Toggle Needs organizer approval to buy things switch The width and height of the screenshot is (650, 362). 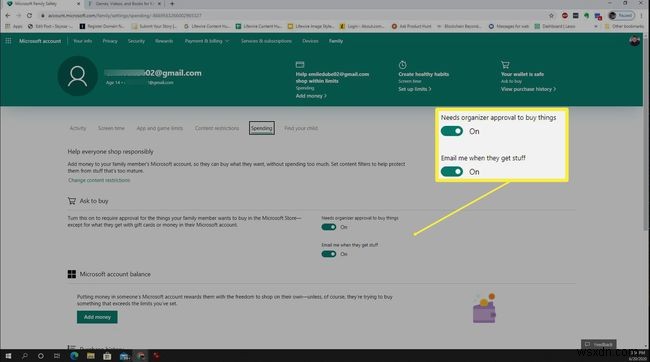pyautogui.click(x=329, y=227)
